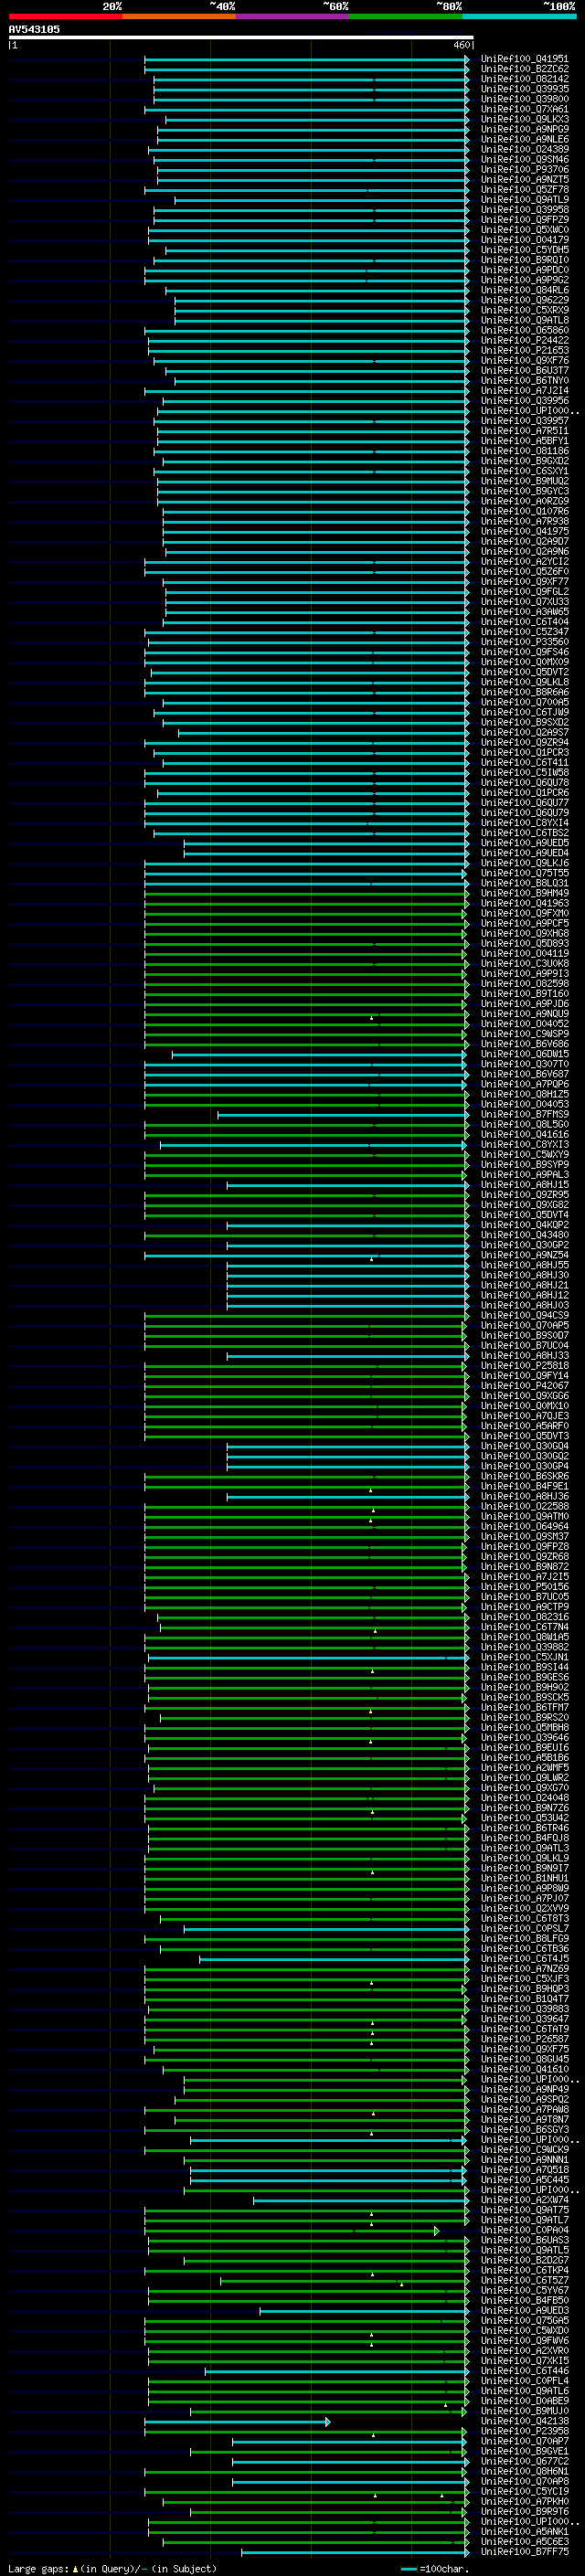585x2576 pixels.
Task: Click the cyan alignment bar for Q41951
Action: (307, 59)
